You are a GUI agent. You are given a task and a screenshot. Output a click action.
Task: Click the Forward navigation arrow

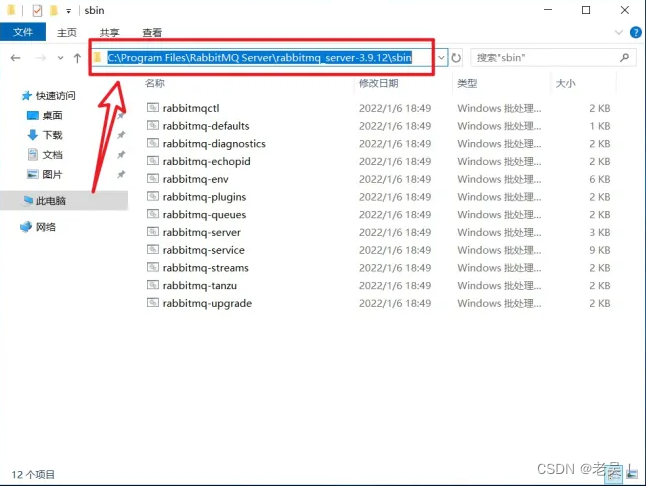tap(40, 58)
